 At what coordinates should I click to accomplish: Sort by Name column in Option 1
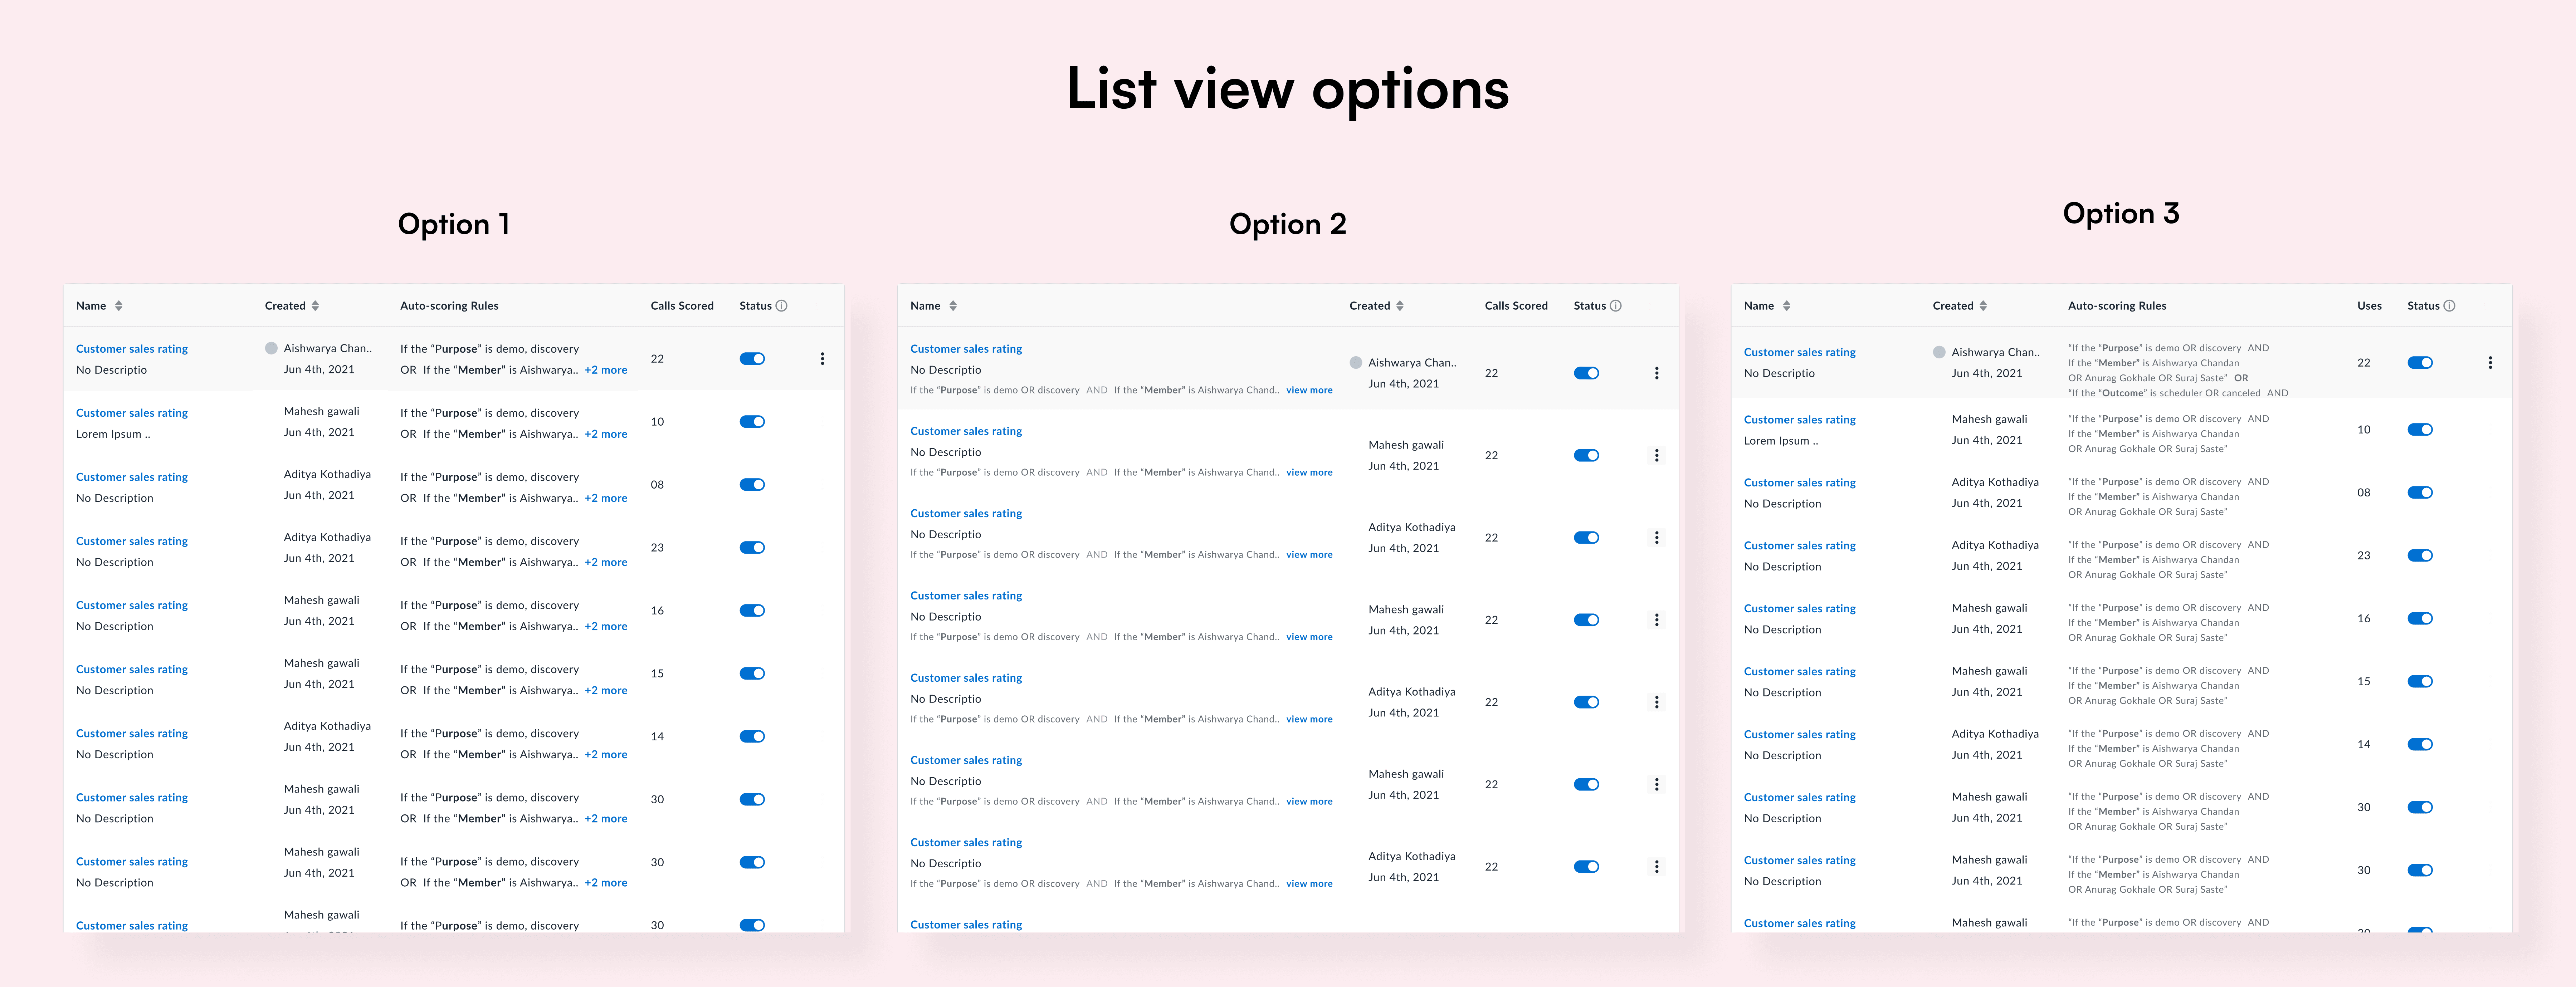119,306
